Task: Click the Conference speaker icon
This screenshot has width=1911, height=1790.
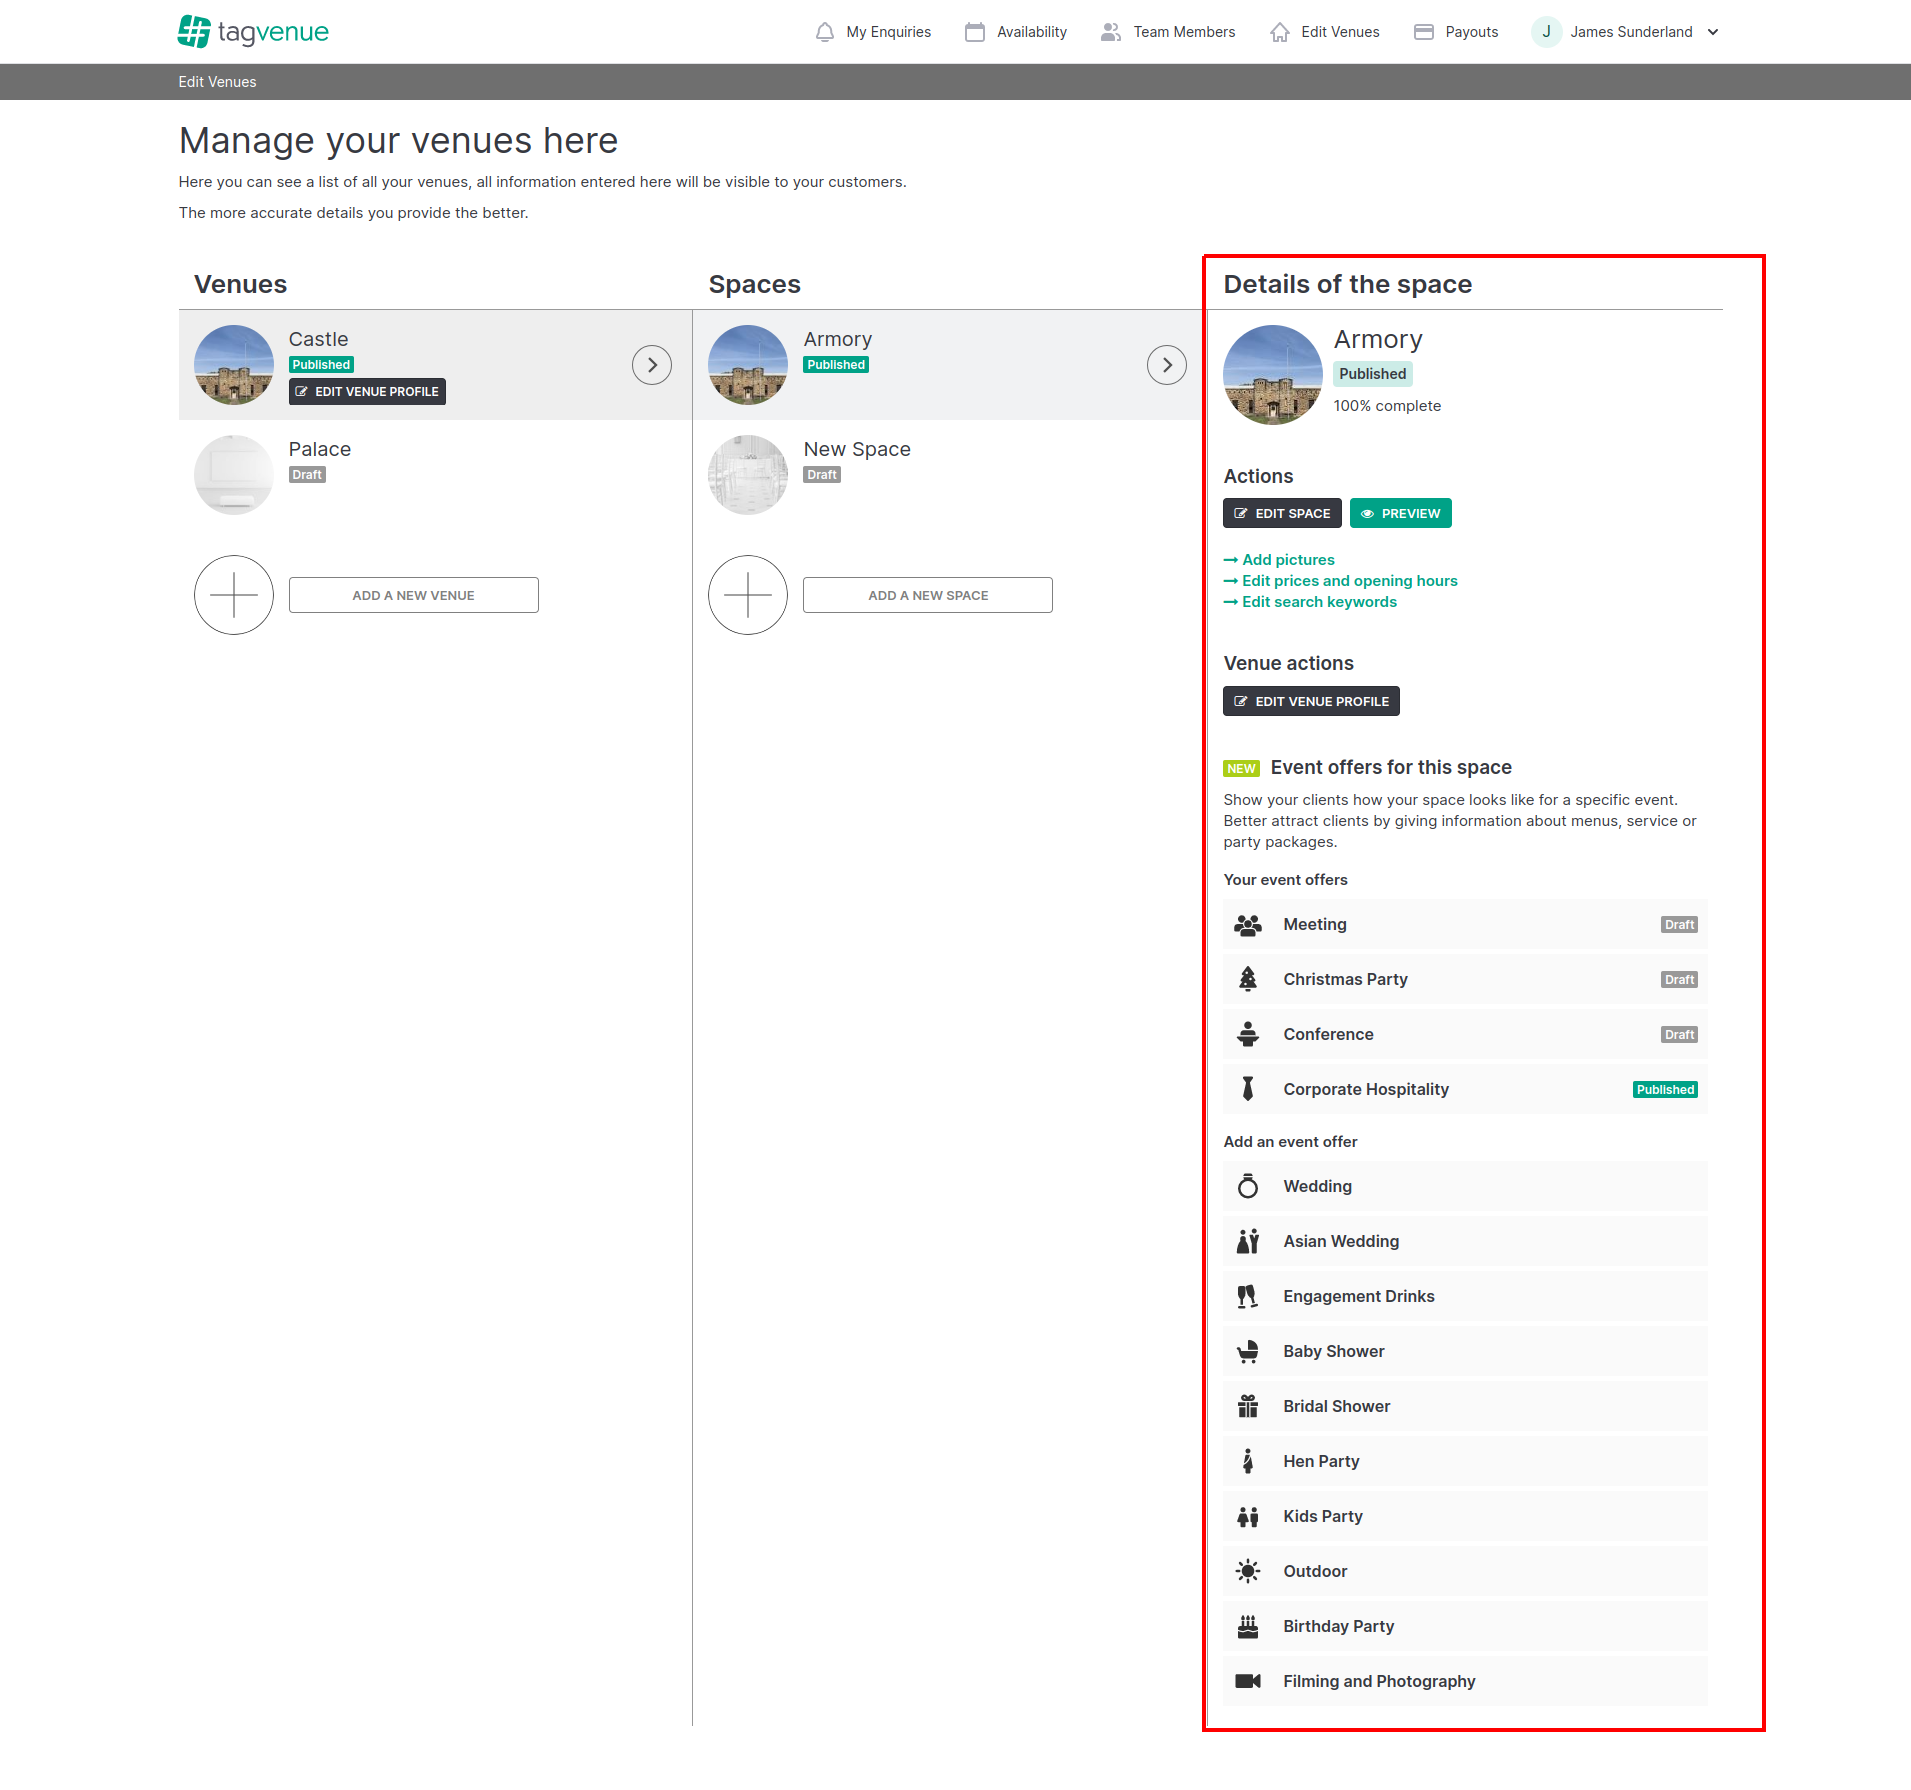Action: [1248, 1035]
